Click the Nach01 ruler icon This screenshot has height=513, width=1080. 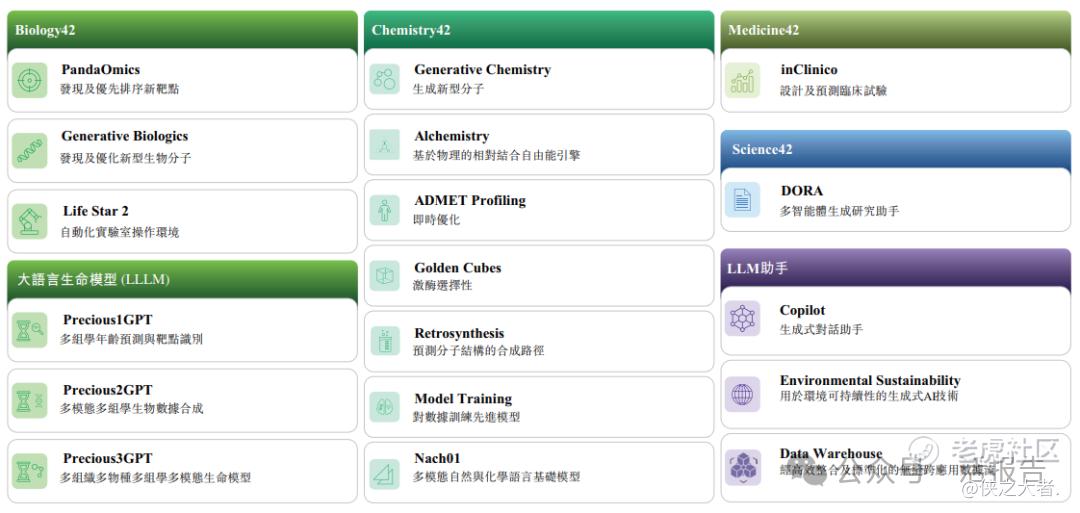tap(384, 474)
